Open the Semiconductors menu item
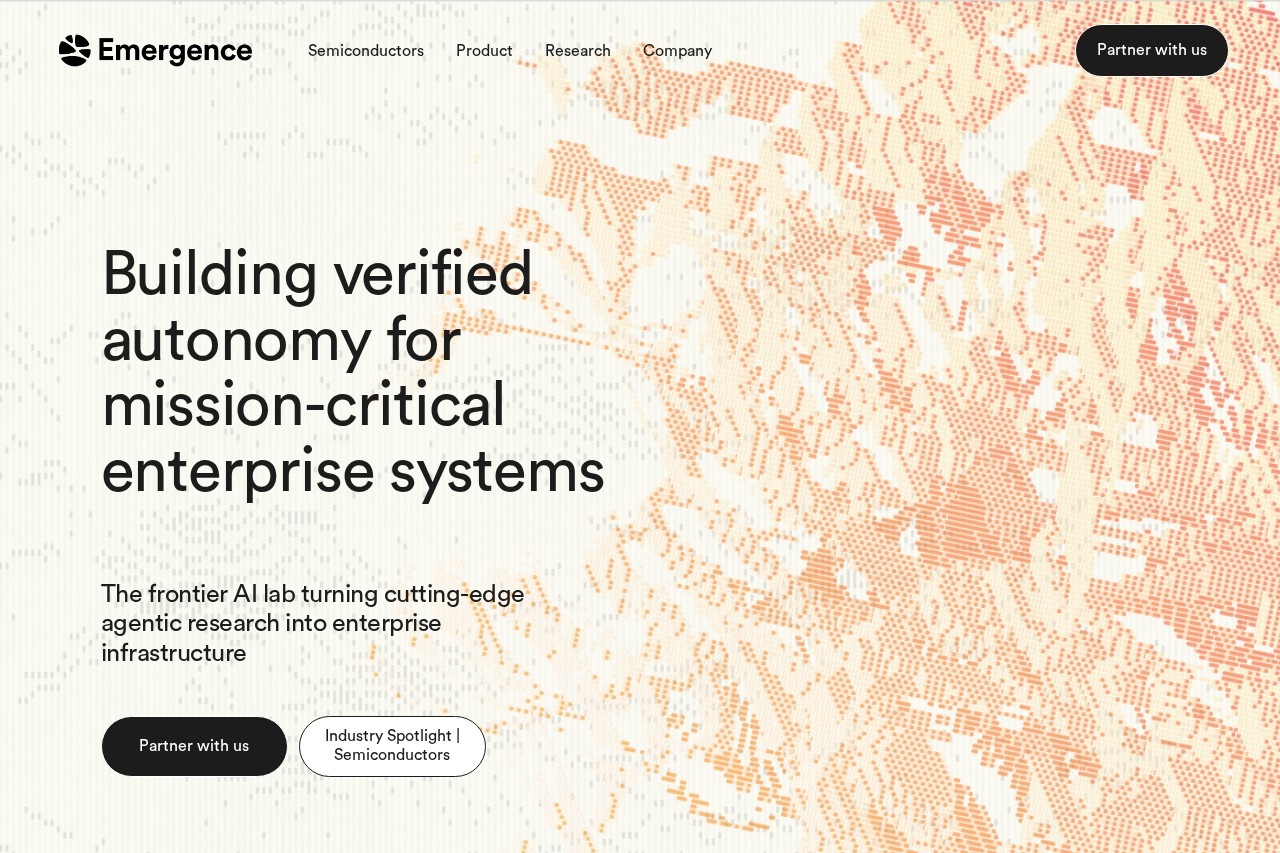Image resolution: width=1280 pixels, height=853 pixels. click(x=366, y=51)
